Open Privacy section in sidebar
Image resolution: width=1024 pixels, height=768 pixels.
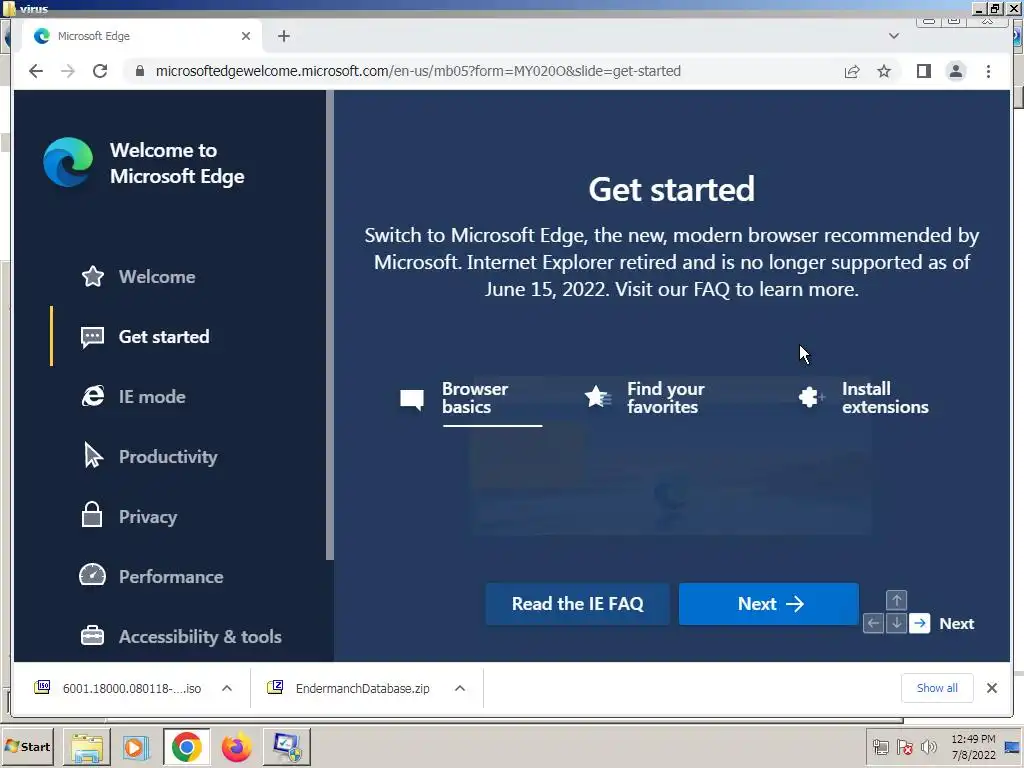tap(129, 517)
